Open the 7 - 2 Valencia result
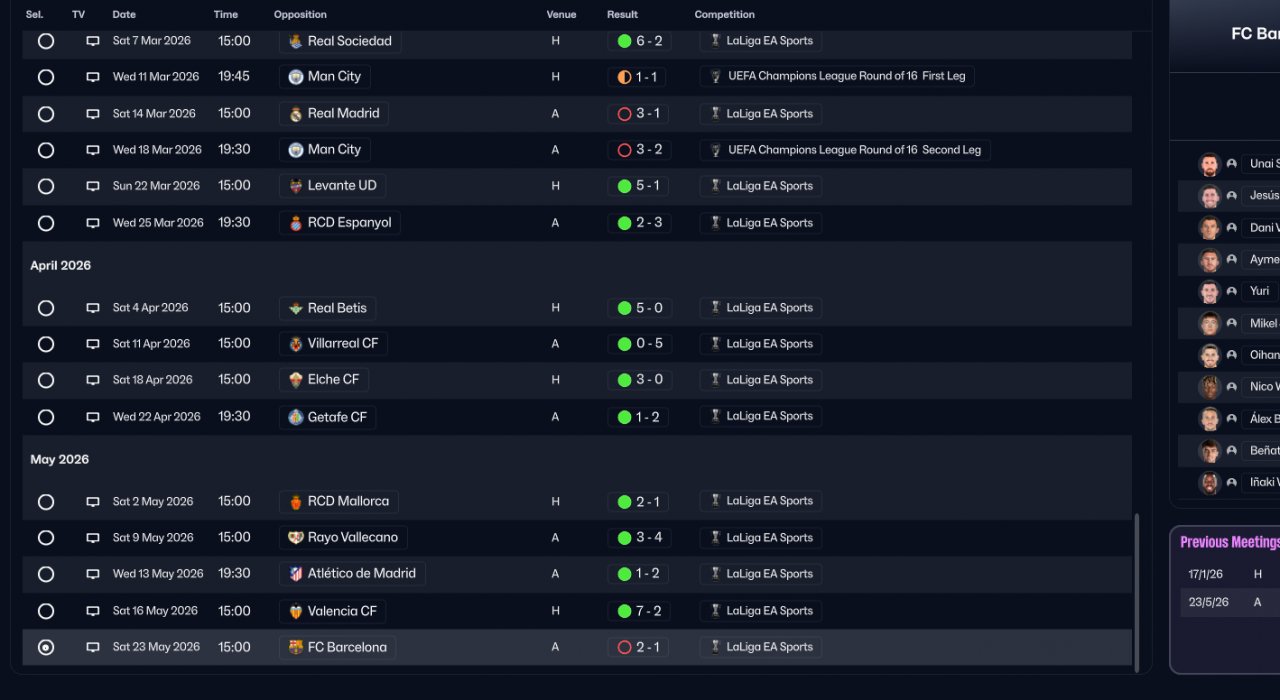This screenshot has width=1280, height=700. pos(638,611)
